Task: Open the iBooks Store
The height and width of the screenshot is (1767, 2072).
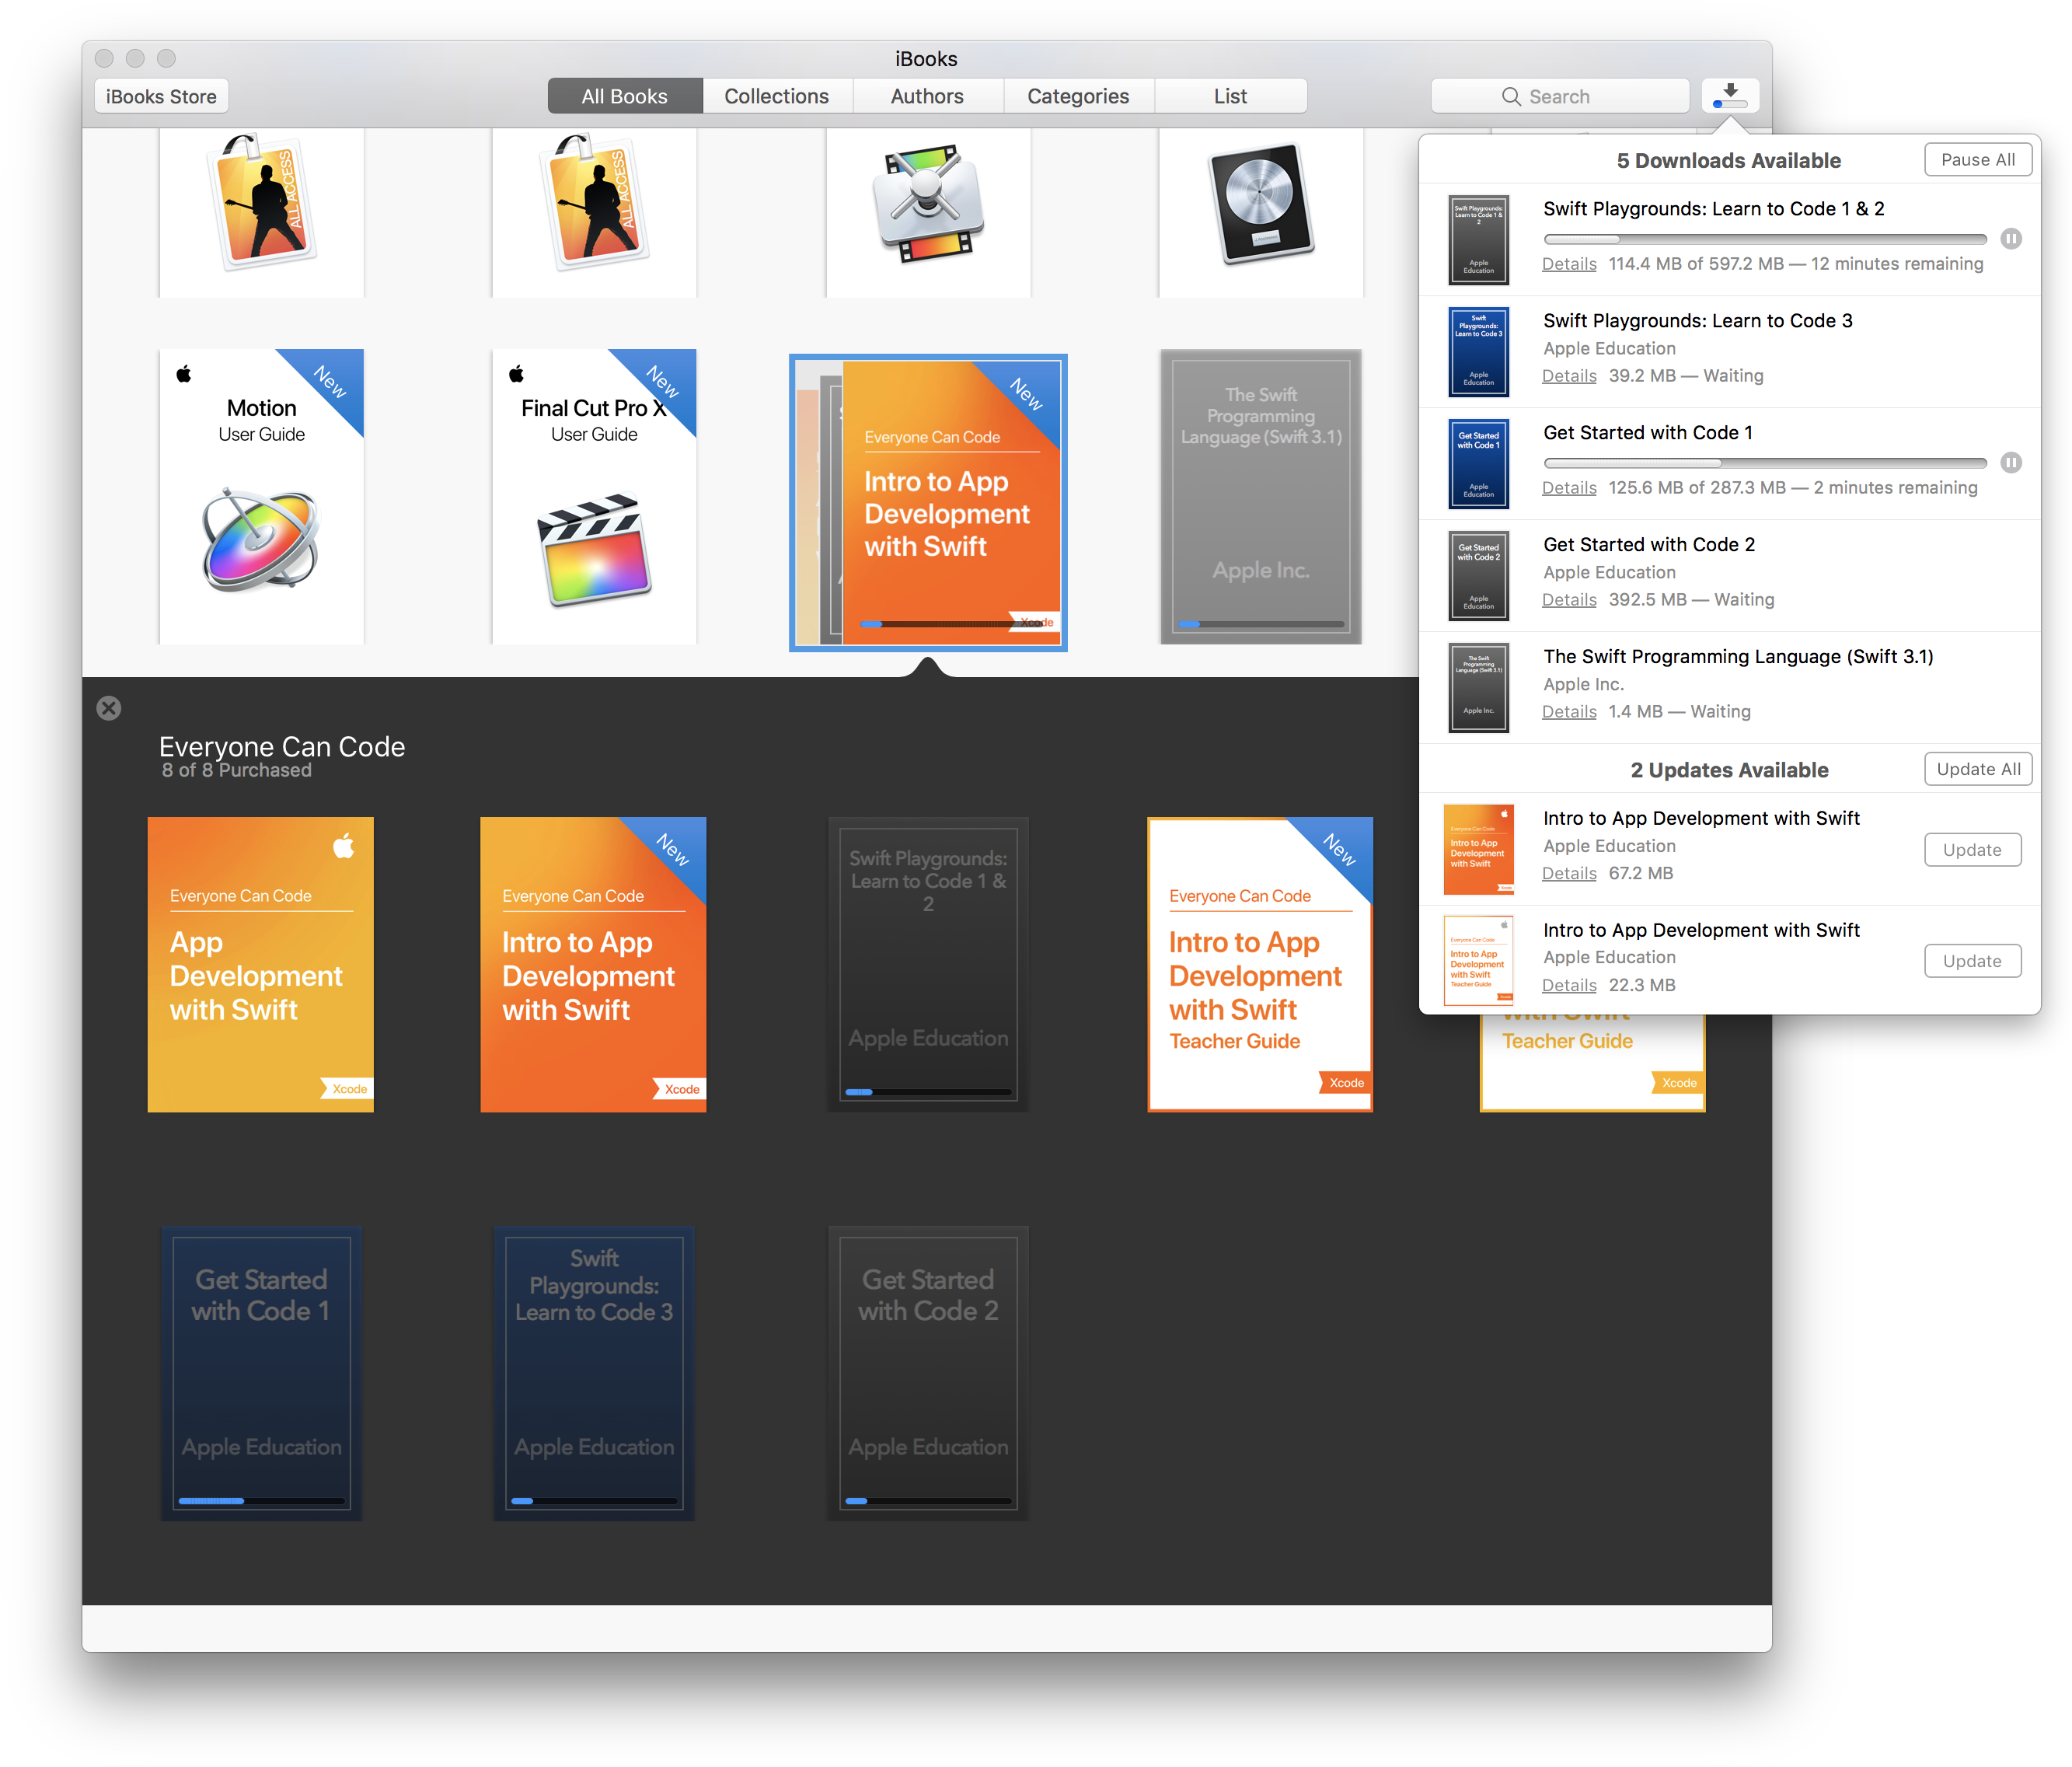Action: pyautogui.click(x=162, y=96)
